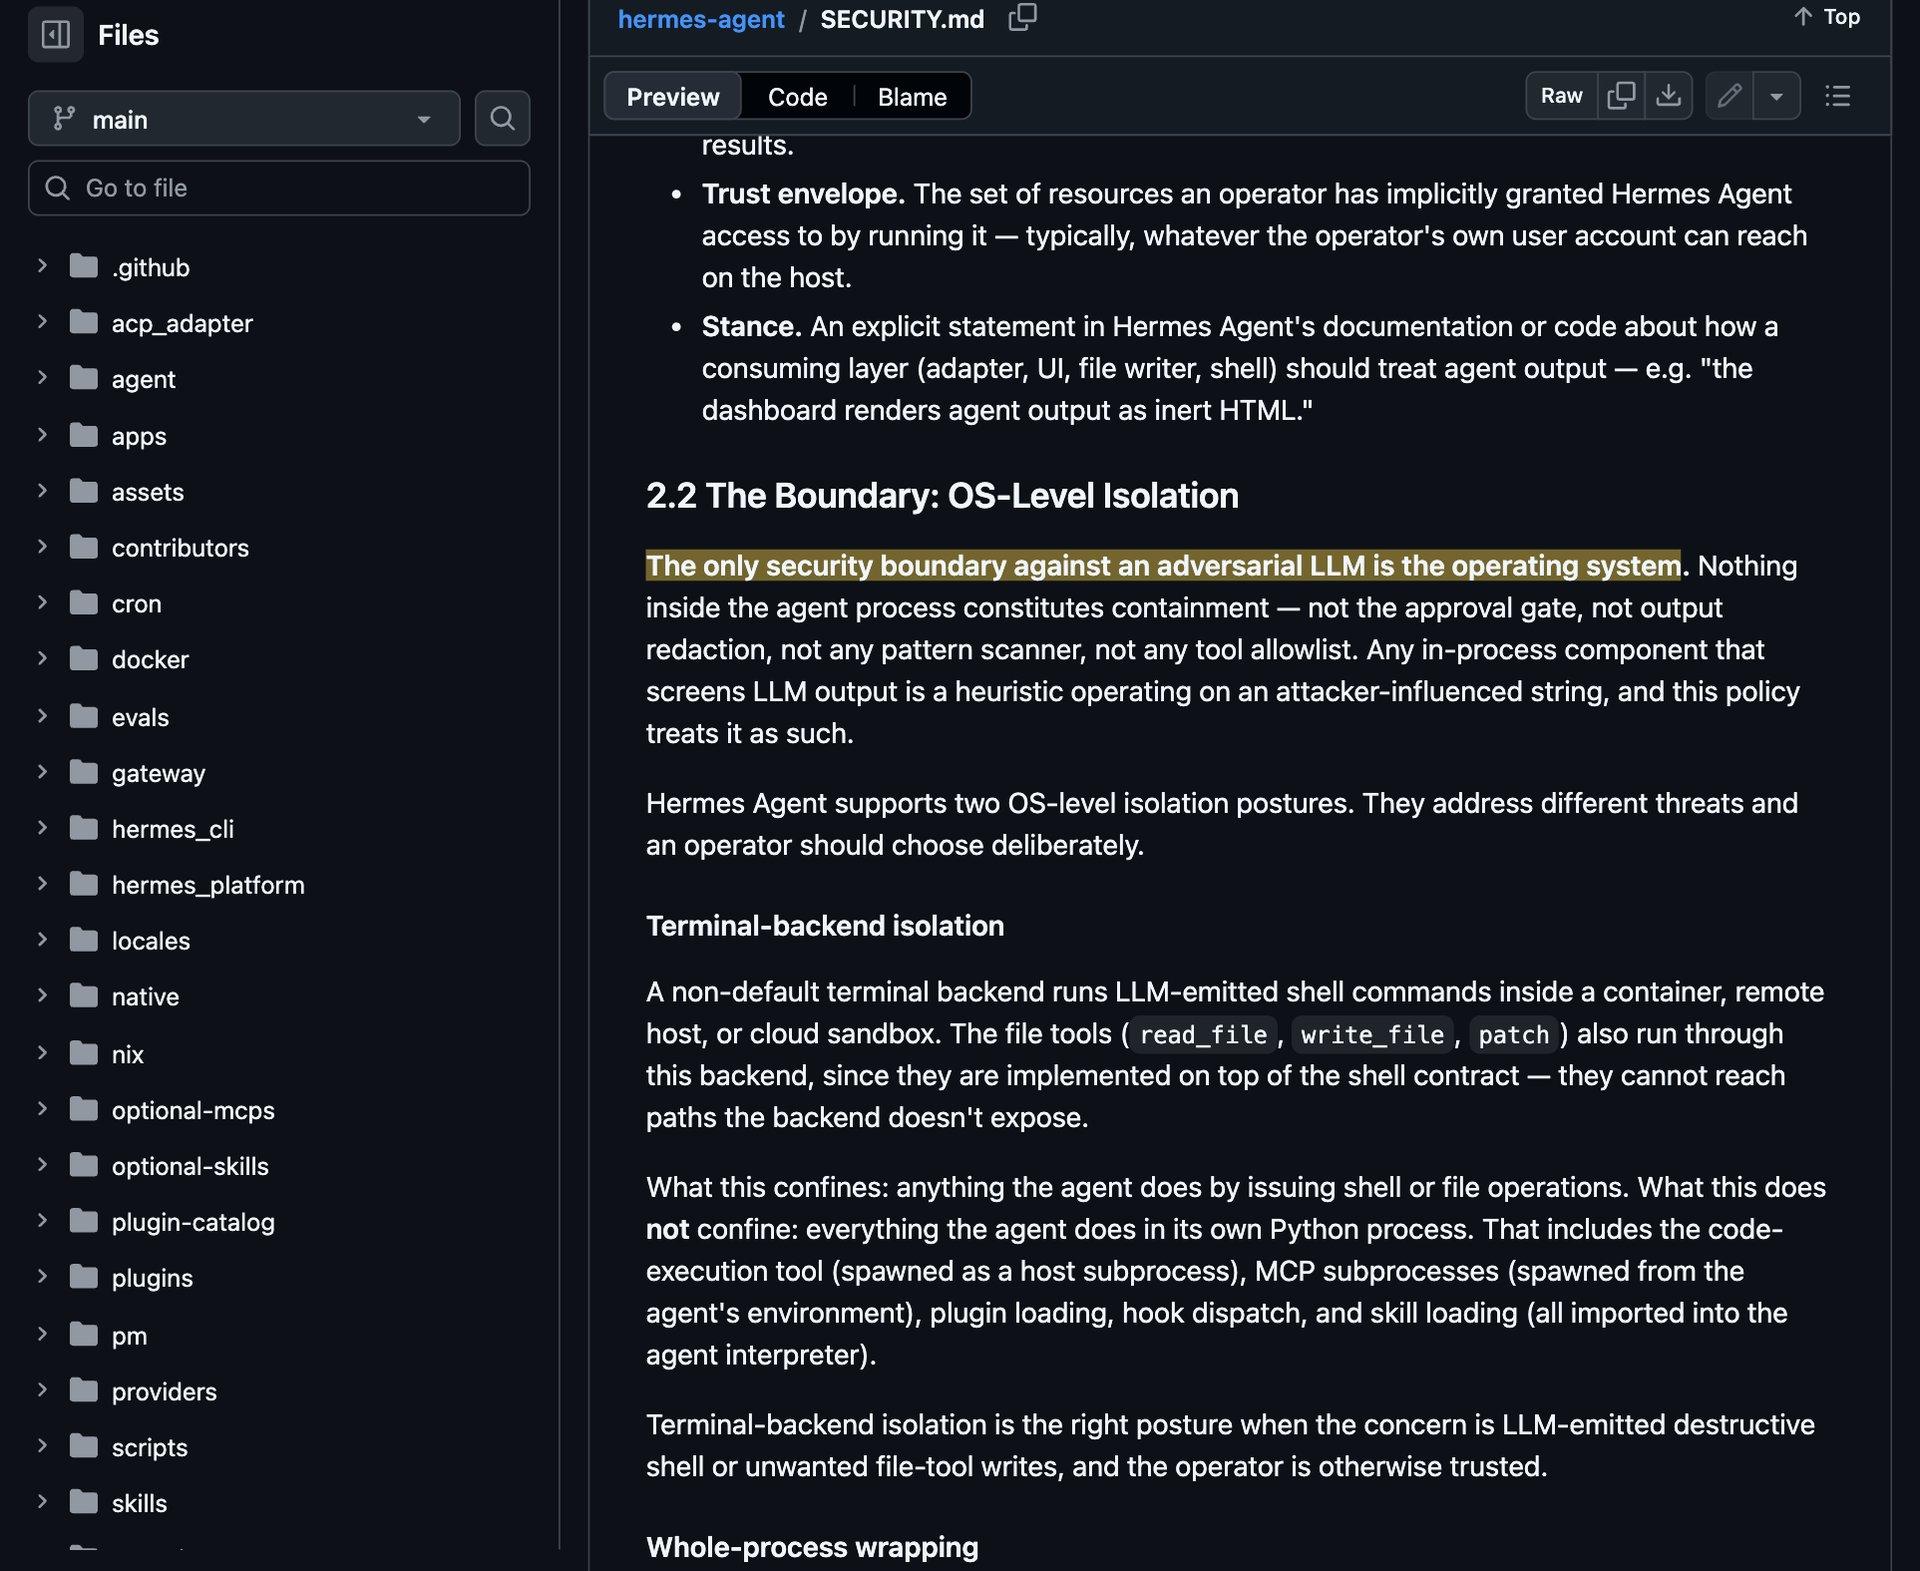The height and width of the screenshot is (1571, 1920).
Task: Open the scripts folder
Action: tap(150, 1447)
